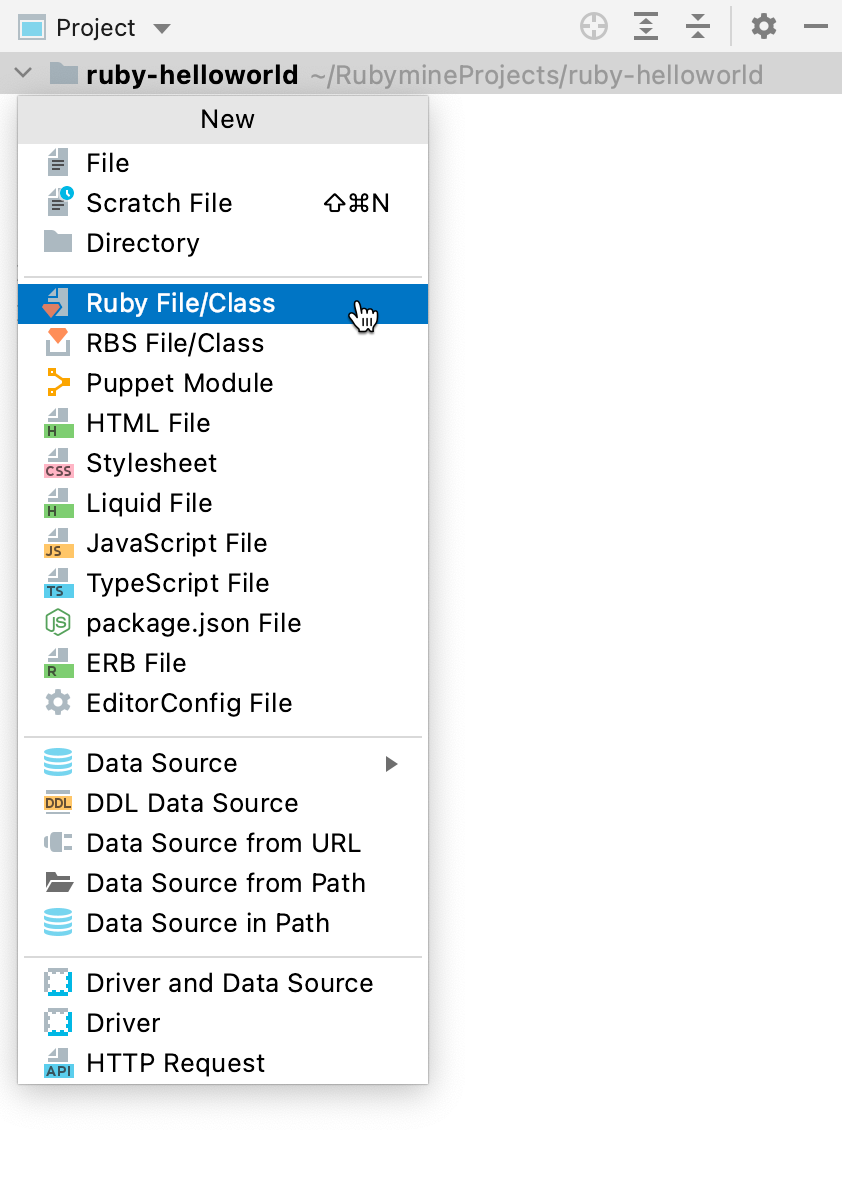
Task: Click the Puppet Module icon
Action: (x=58, y=383)
